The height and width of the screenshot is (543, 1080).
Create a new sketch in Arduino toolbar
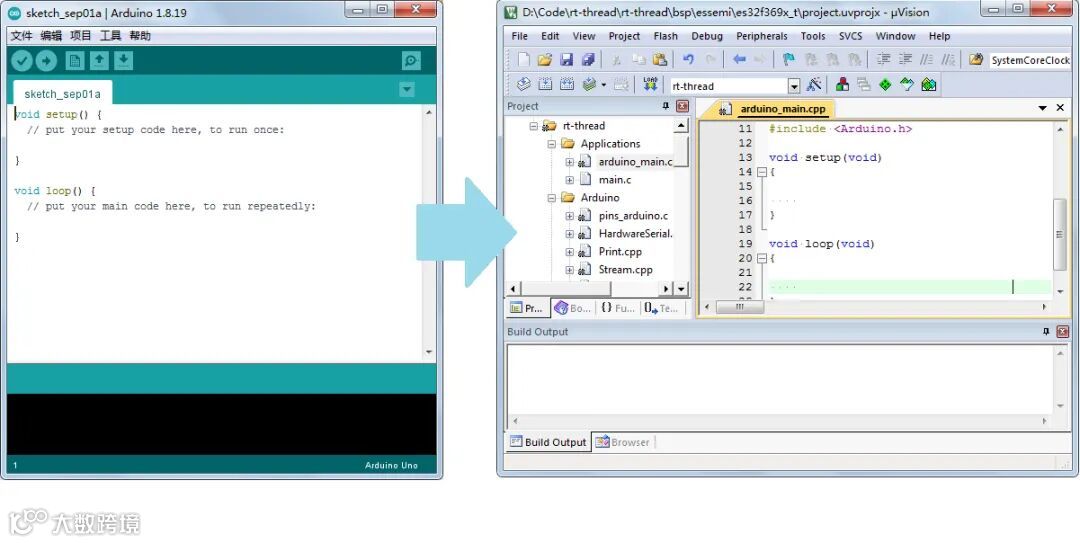(75, 61)
